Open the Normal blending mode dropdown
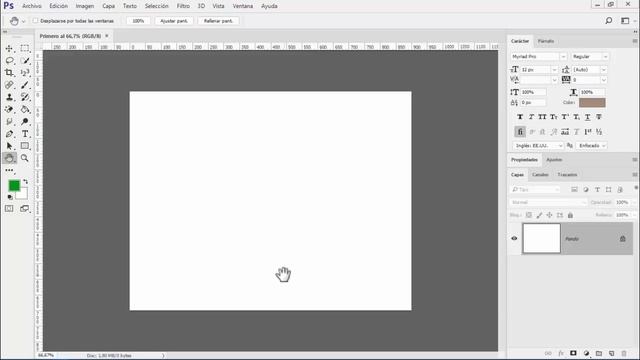 [x=549, y=202]
